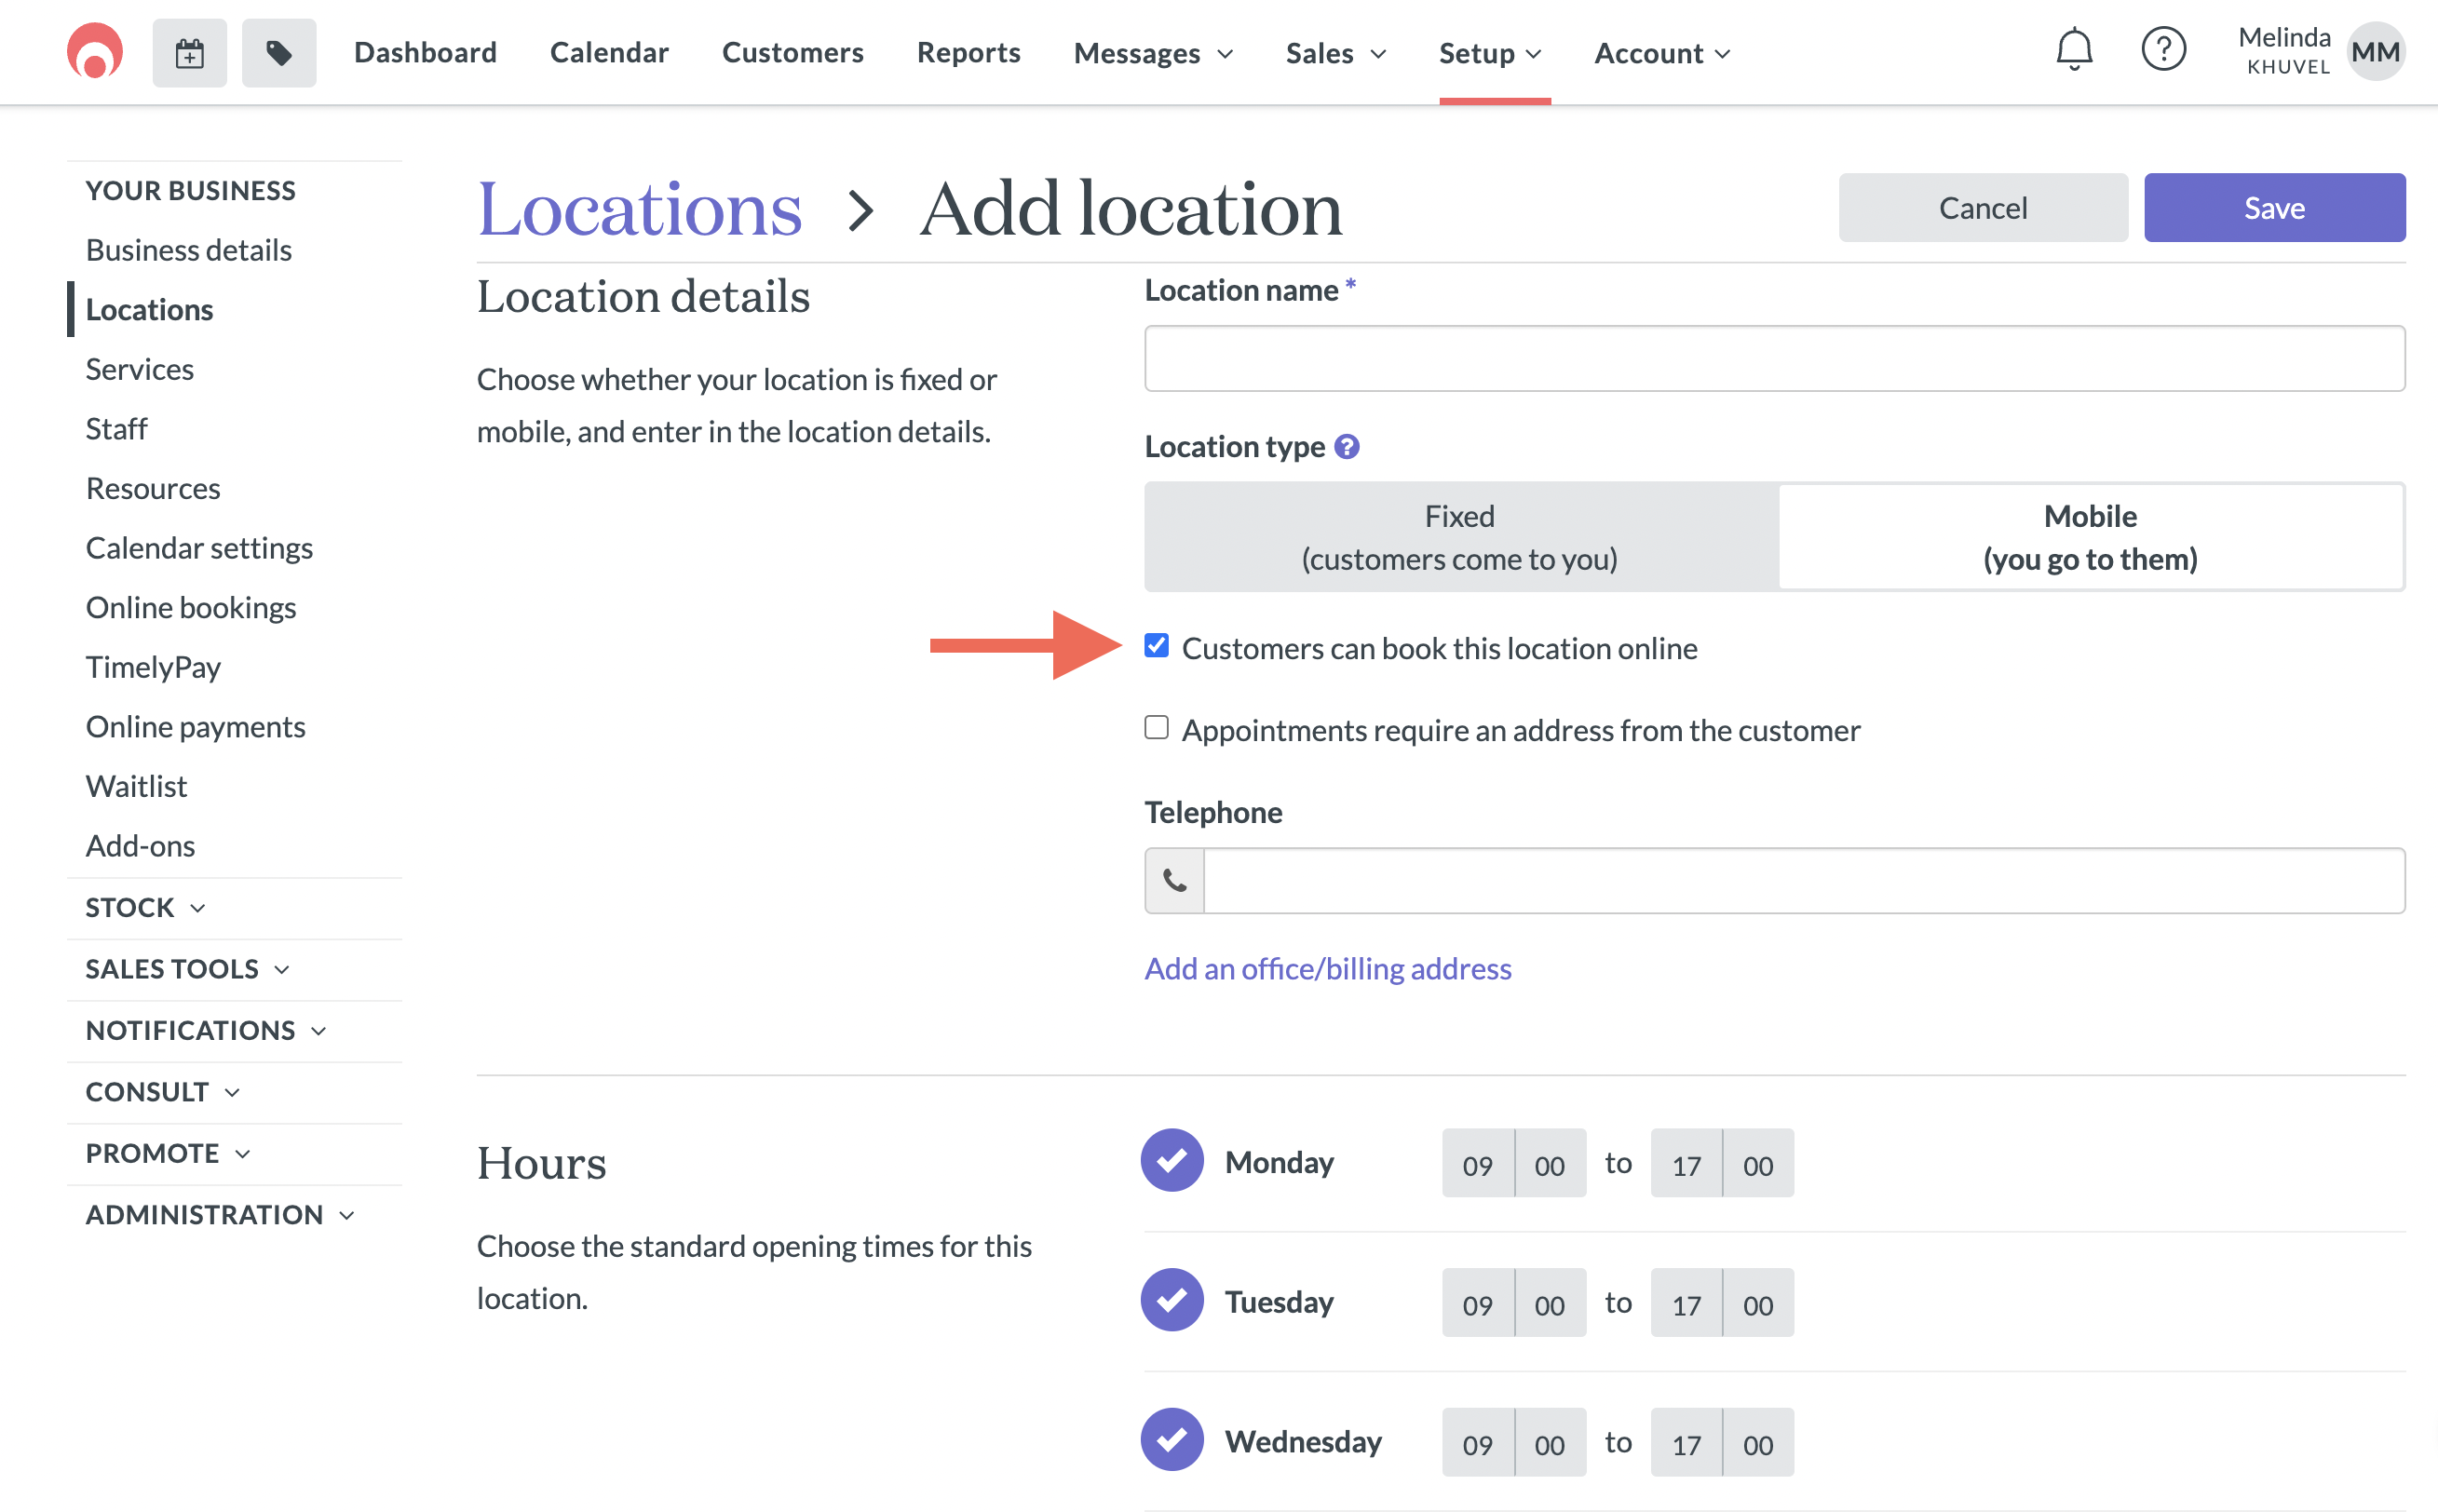Click the telephone handset icon
This screenshot has width=2438, height=1512.
[x=1175, y=881]
